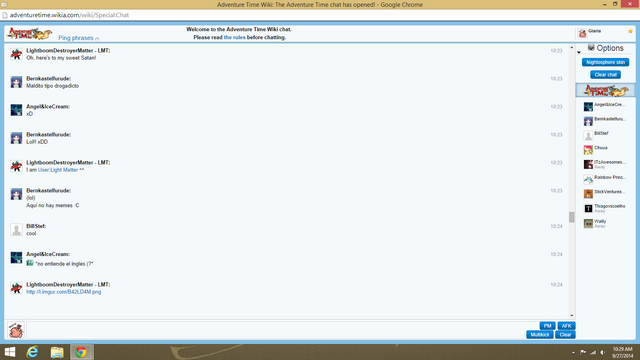Toggle AFK status with the AFK button

[567, 326]
